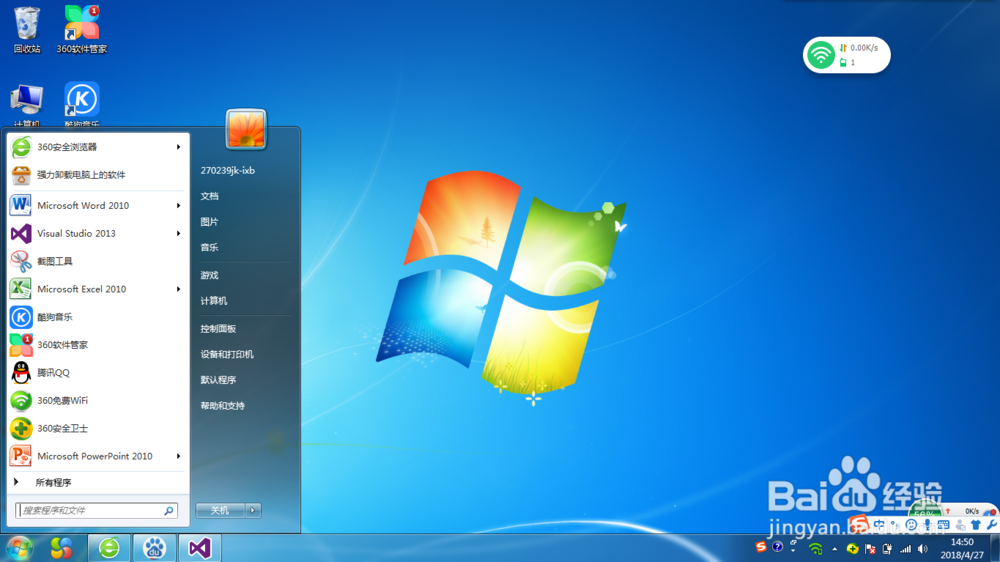
Task: Open 360安全浏览器 from the Start menu
Action: [x=96, y=147]
